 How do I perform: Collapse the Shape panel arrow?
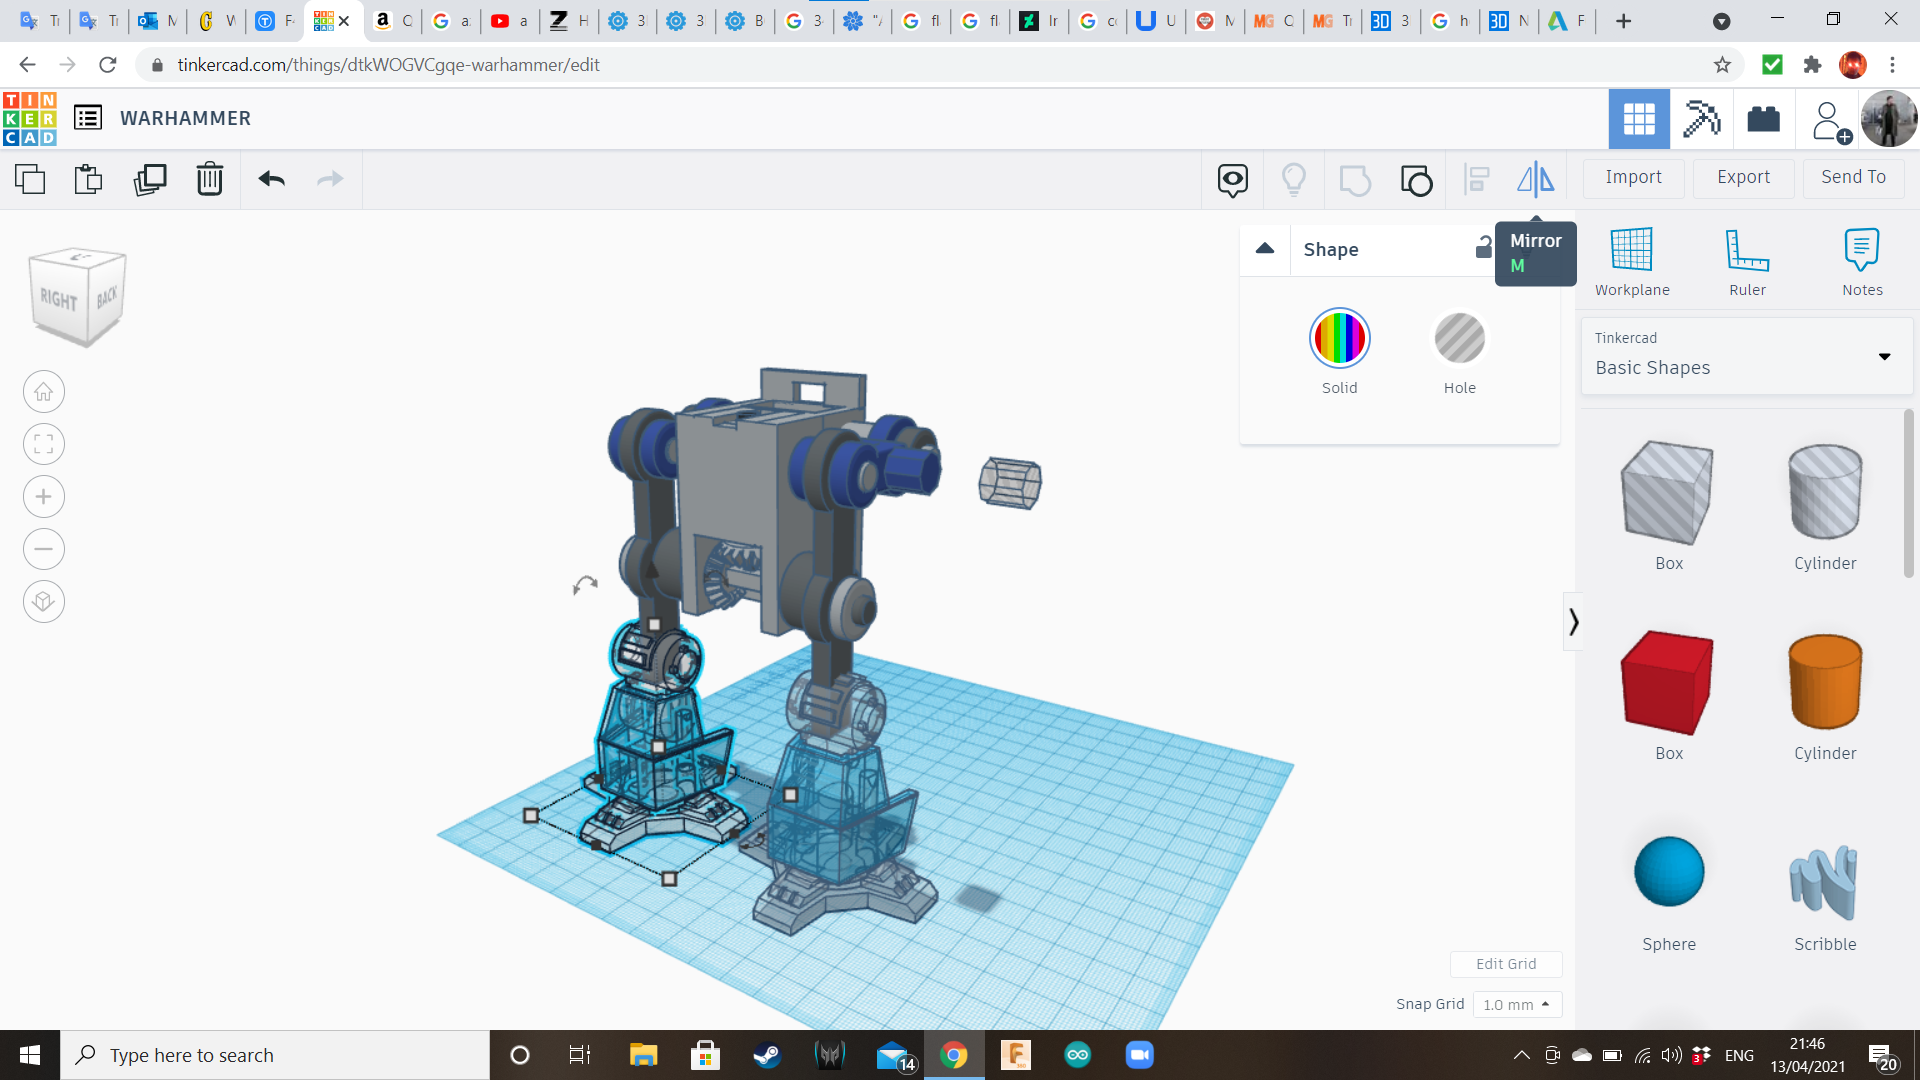pyautogui.click(x=1265, y=249)
